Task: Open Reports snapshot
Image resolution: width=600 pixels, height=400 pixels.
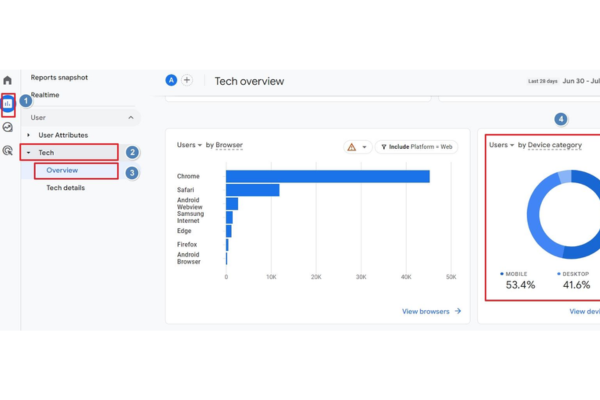Action: pyautogui.click(x=59, y=78)
